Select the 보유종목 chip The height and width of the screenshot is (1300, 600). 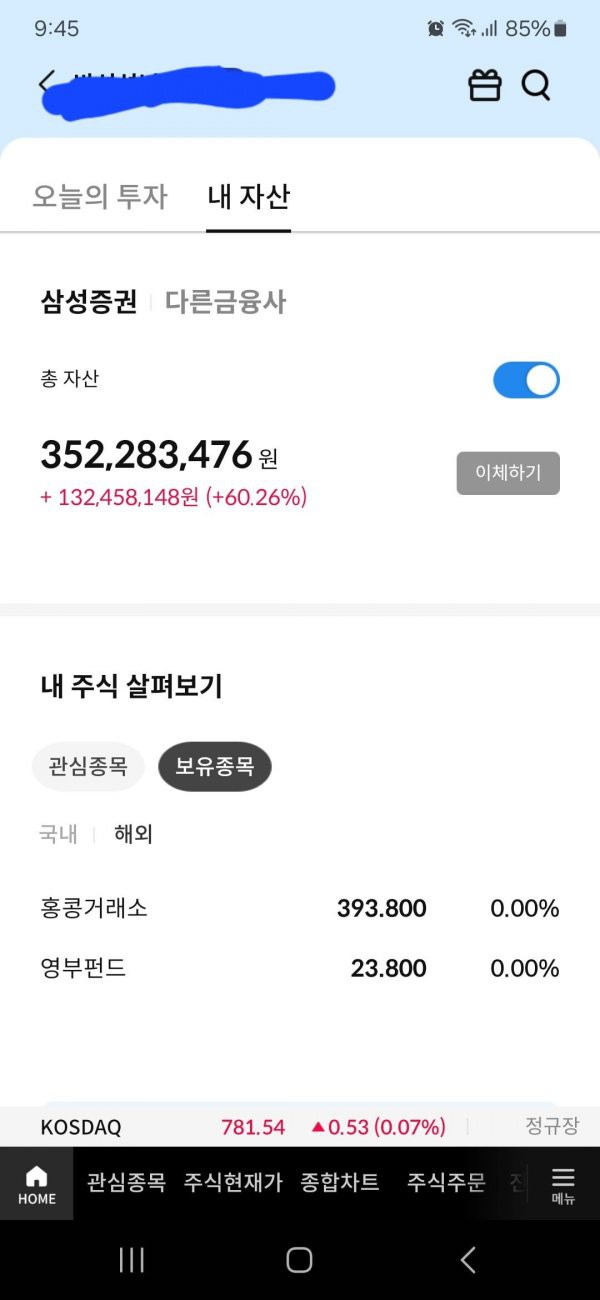[x=215, y=767]
